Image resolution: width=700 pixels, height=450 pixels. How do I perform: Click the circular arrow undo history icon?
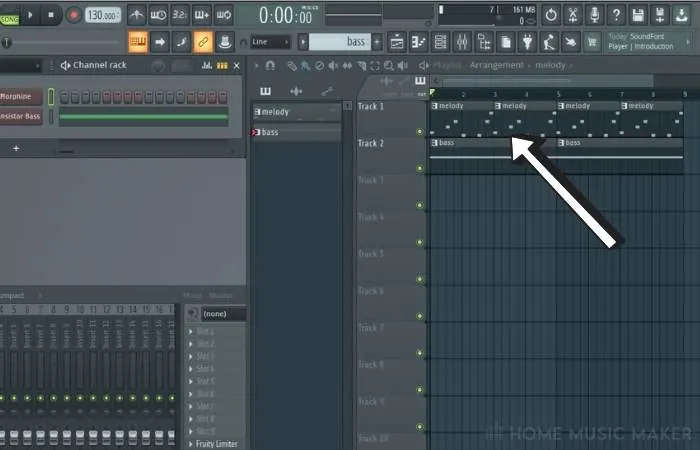[x=551, y=15]
